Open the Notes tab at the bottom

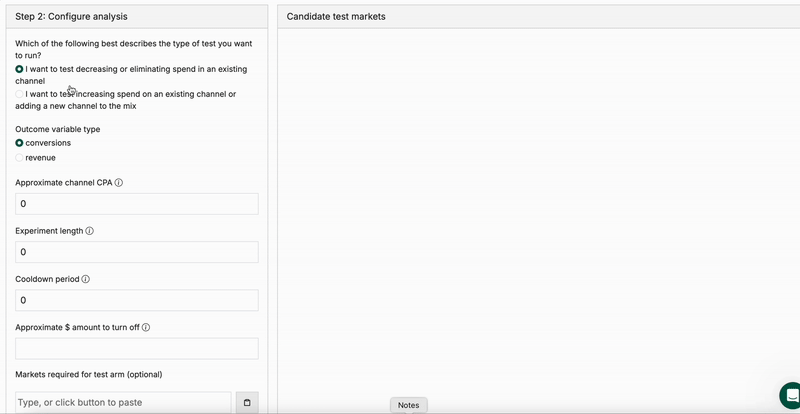[408, 405]
